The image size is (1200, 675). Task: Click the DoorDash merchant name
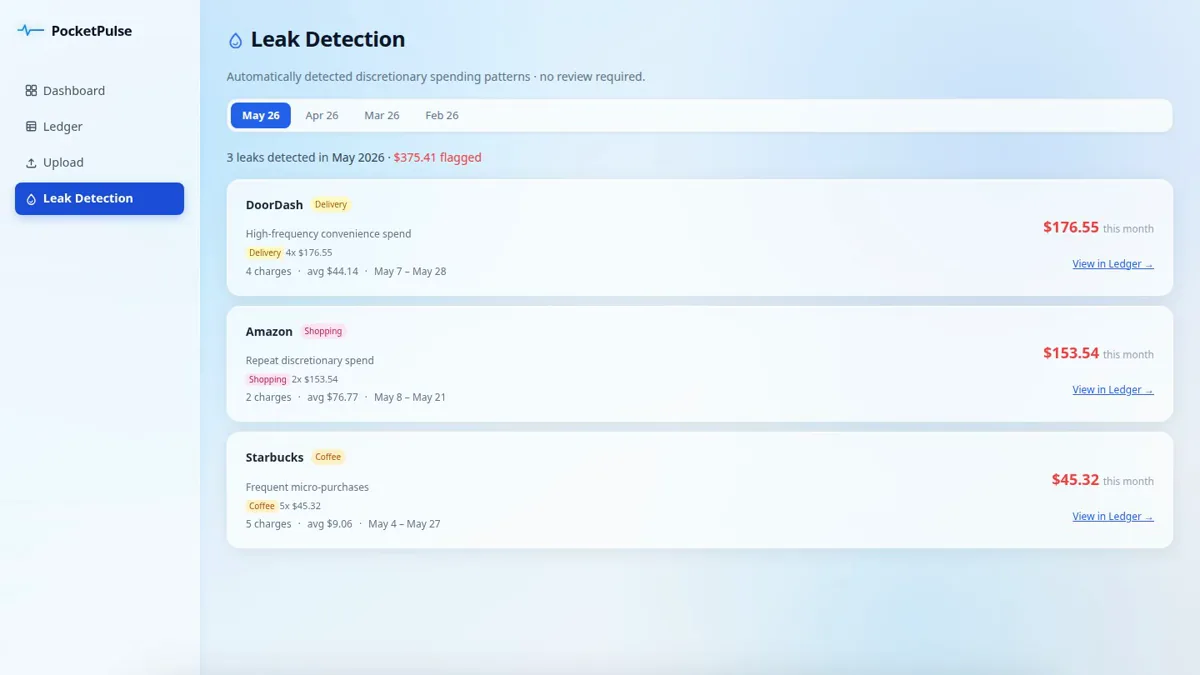click(x=274, y=205)
